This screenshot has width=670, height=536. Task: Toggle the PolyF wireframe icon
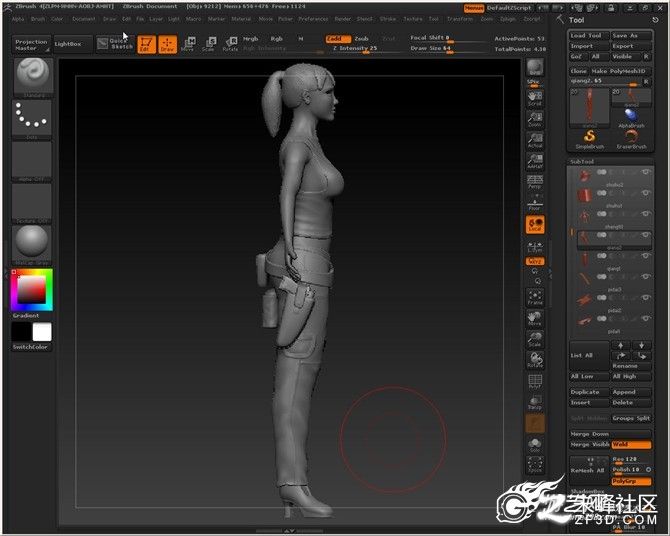click(x=535, y=381)
